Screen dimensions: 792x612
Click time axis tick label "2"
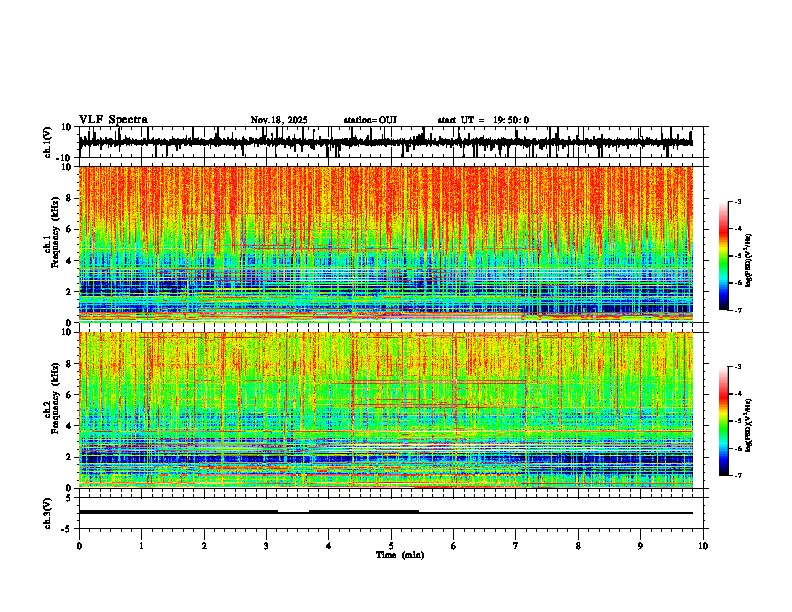tap(204, 546)
